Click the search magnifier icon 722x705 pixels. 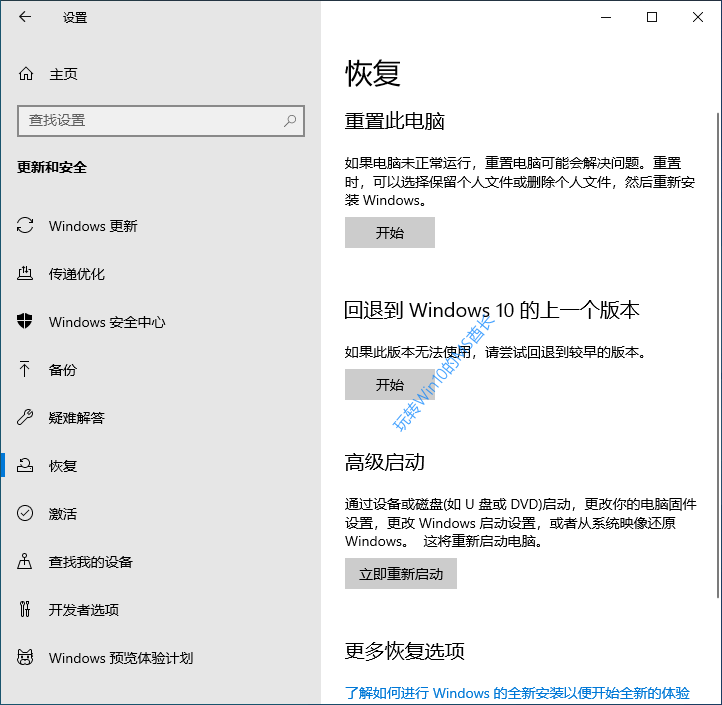290,121
